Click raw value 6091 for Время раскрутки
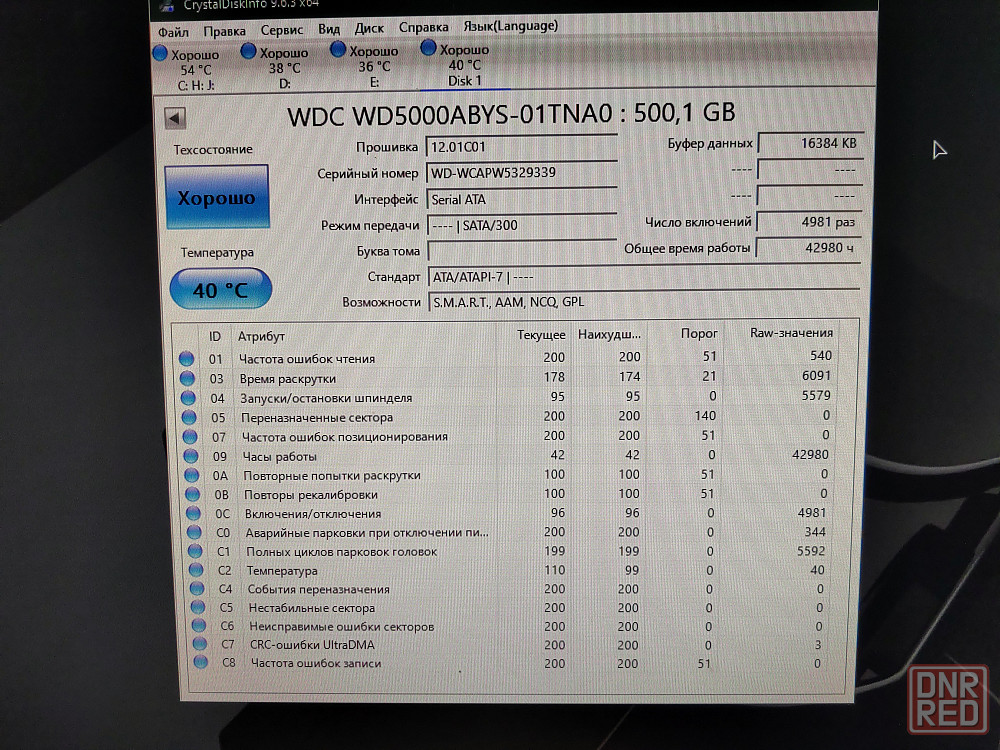1000x750 pixels. pyautogui.click(x=816, y=376)
